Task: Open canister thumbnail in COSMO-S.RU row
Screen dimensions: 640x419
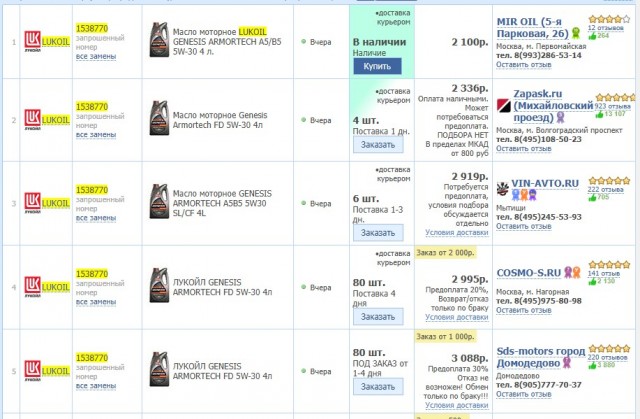Action: [159, 285]
